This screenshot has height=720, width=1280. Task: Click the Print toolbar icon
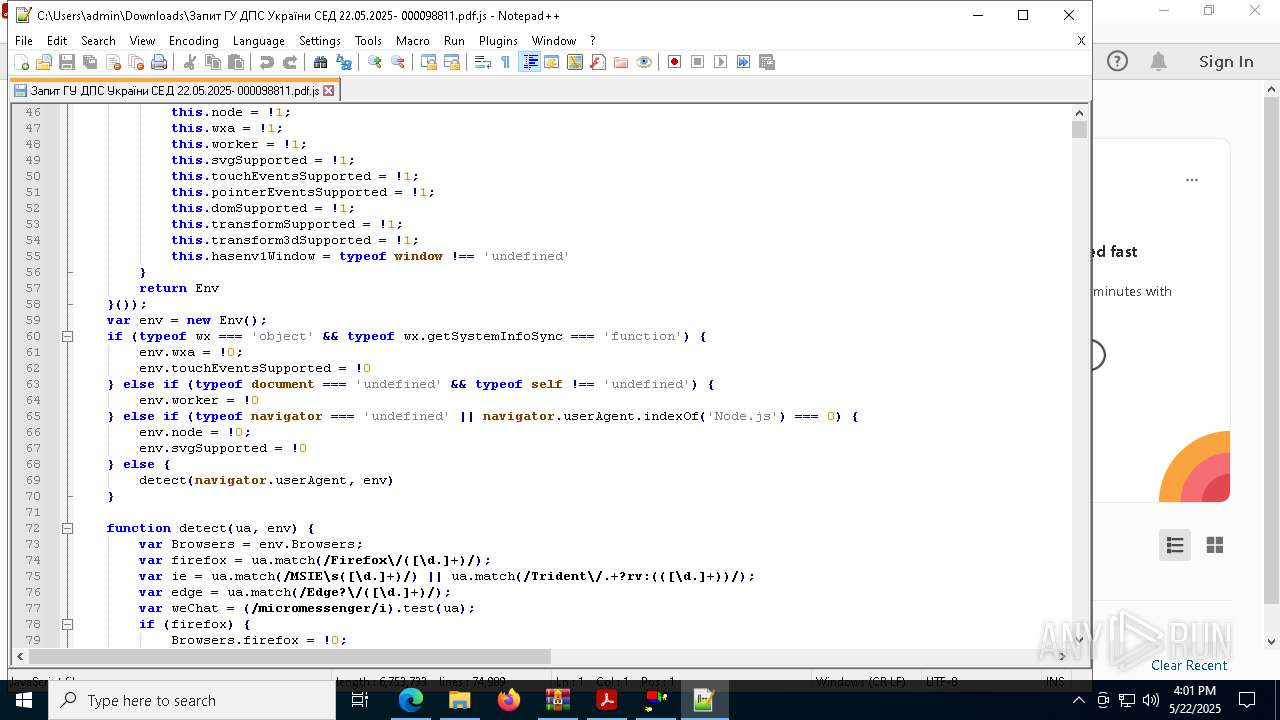[x=159, y=62]
